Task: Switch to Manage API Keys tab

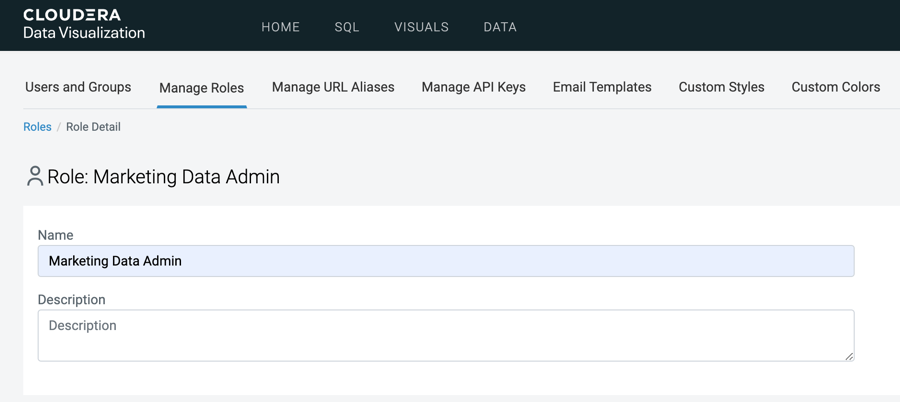Action: pos(473,87)
